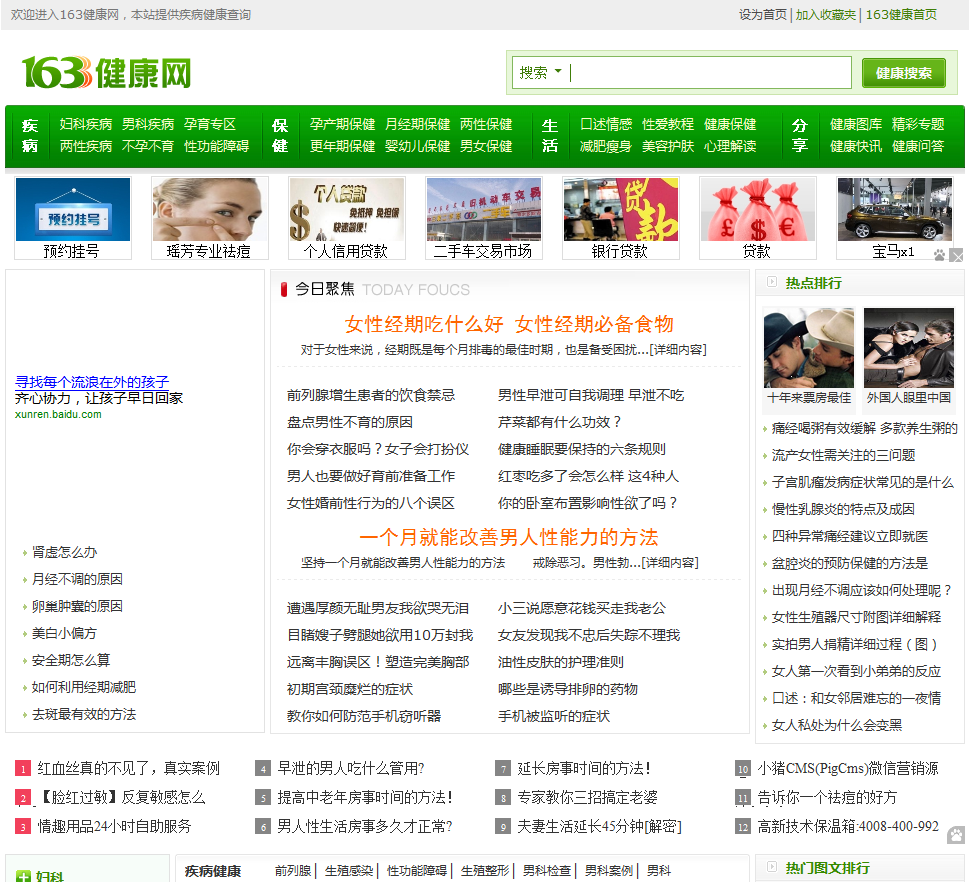Open headline 一个月就能改善男人性能力的方法
The height and width of the screenshot is (882, 970).
click(509, 537)
